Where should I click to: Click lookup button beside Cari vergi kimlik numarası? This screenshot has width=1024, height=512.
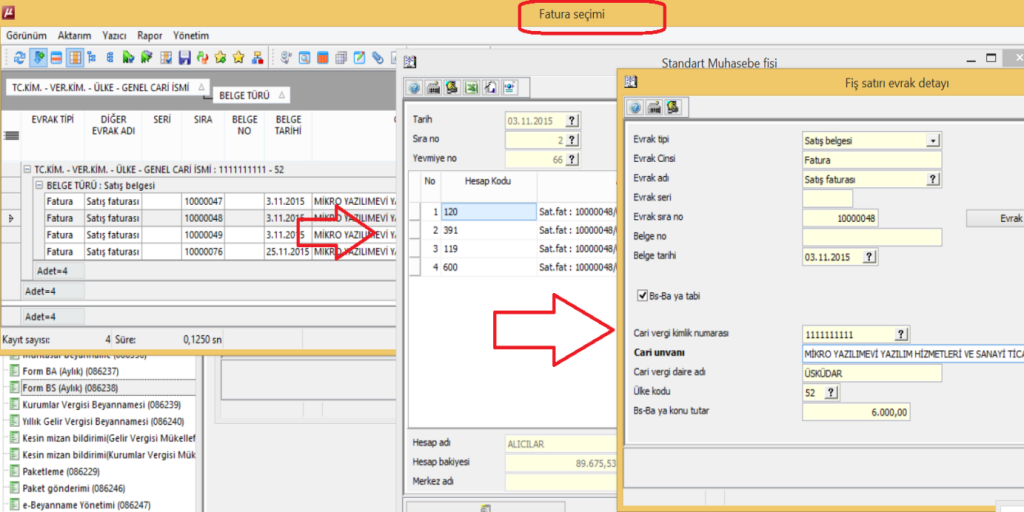pyautogui.click(x=901, y=334)
